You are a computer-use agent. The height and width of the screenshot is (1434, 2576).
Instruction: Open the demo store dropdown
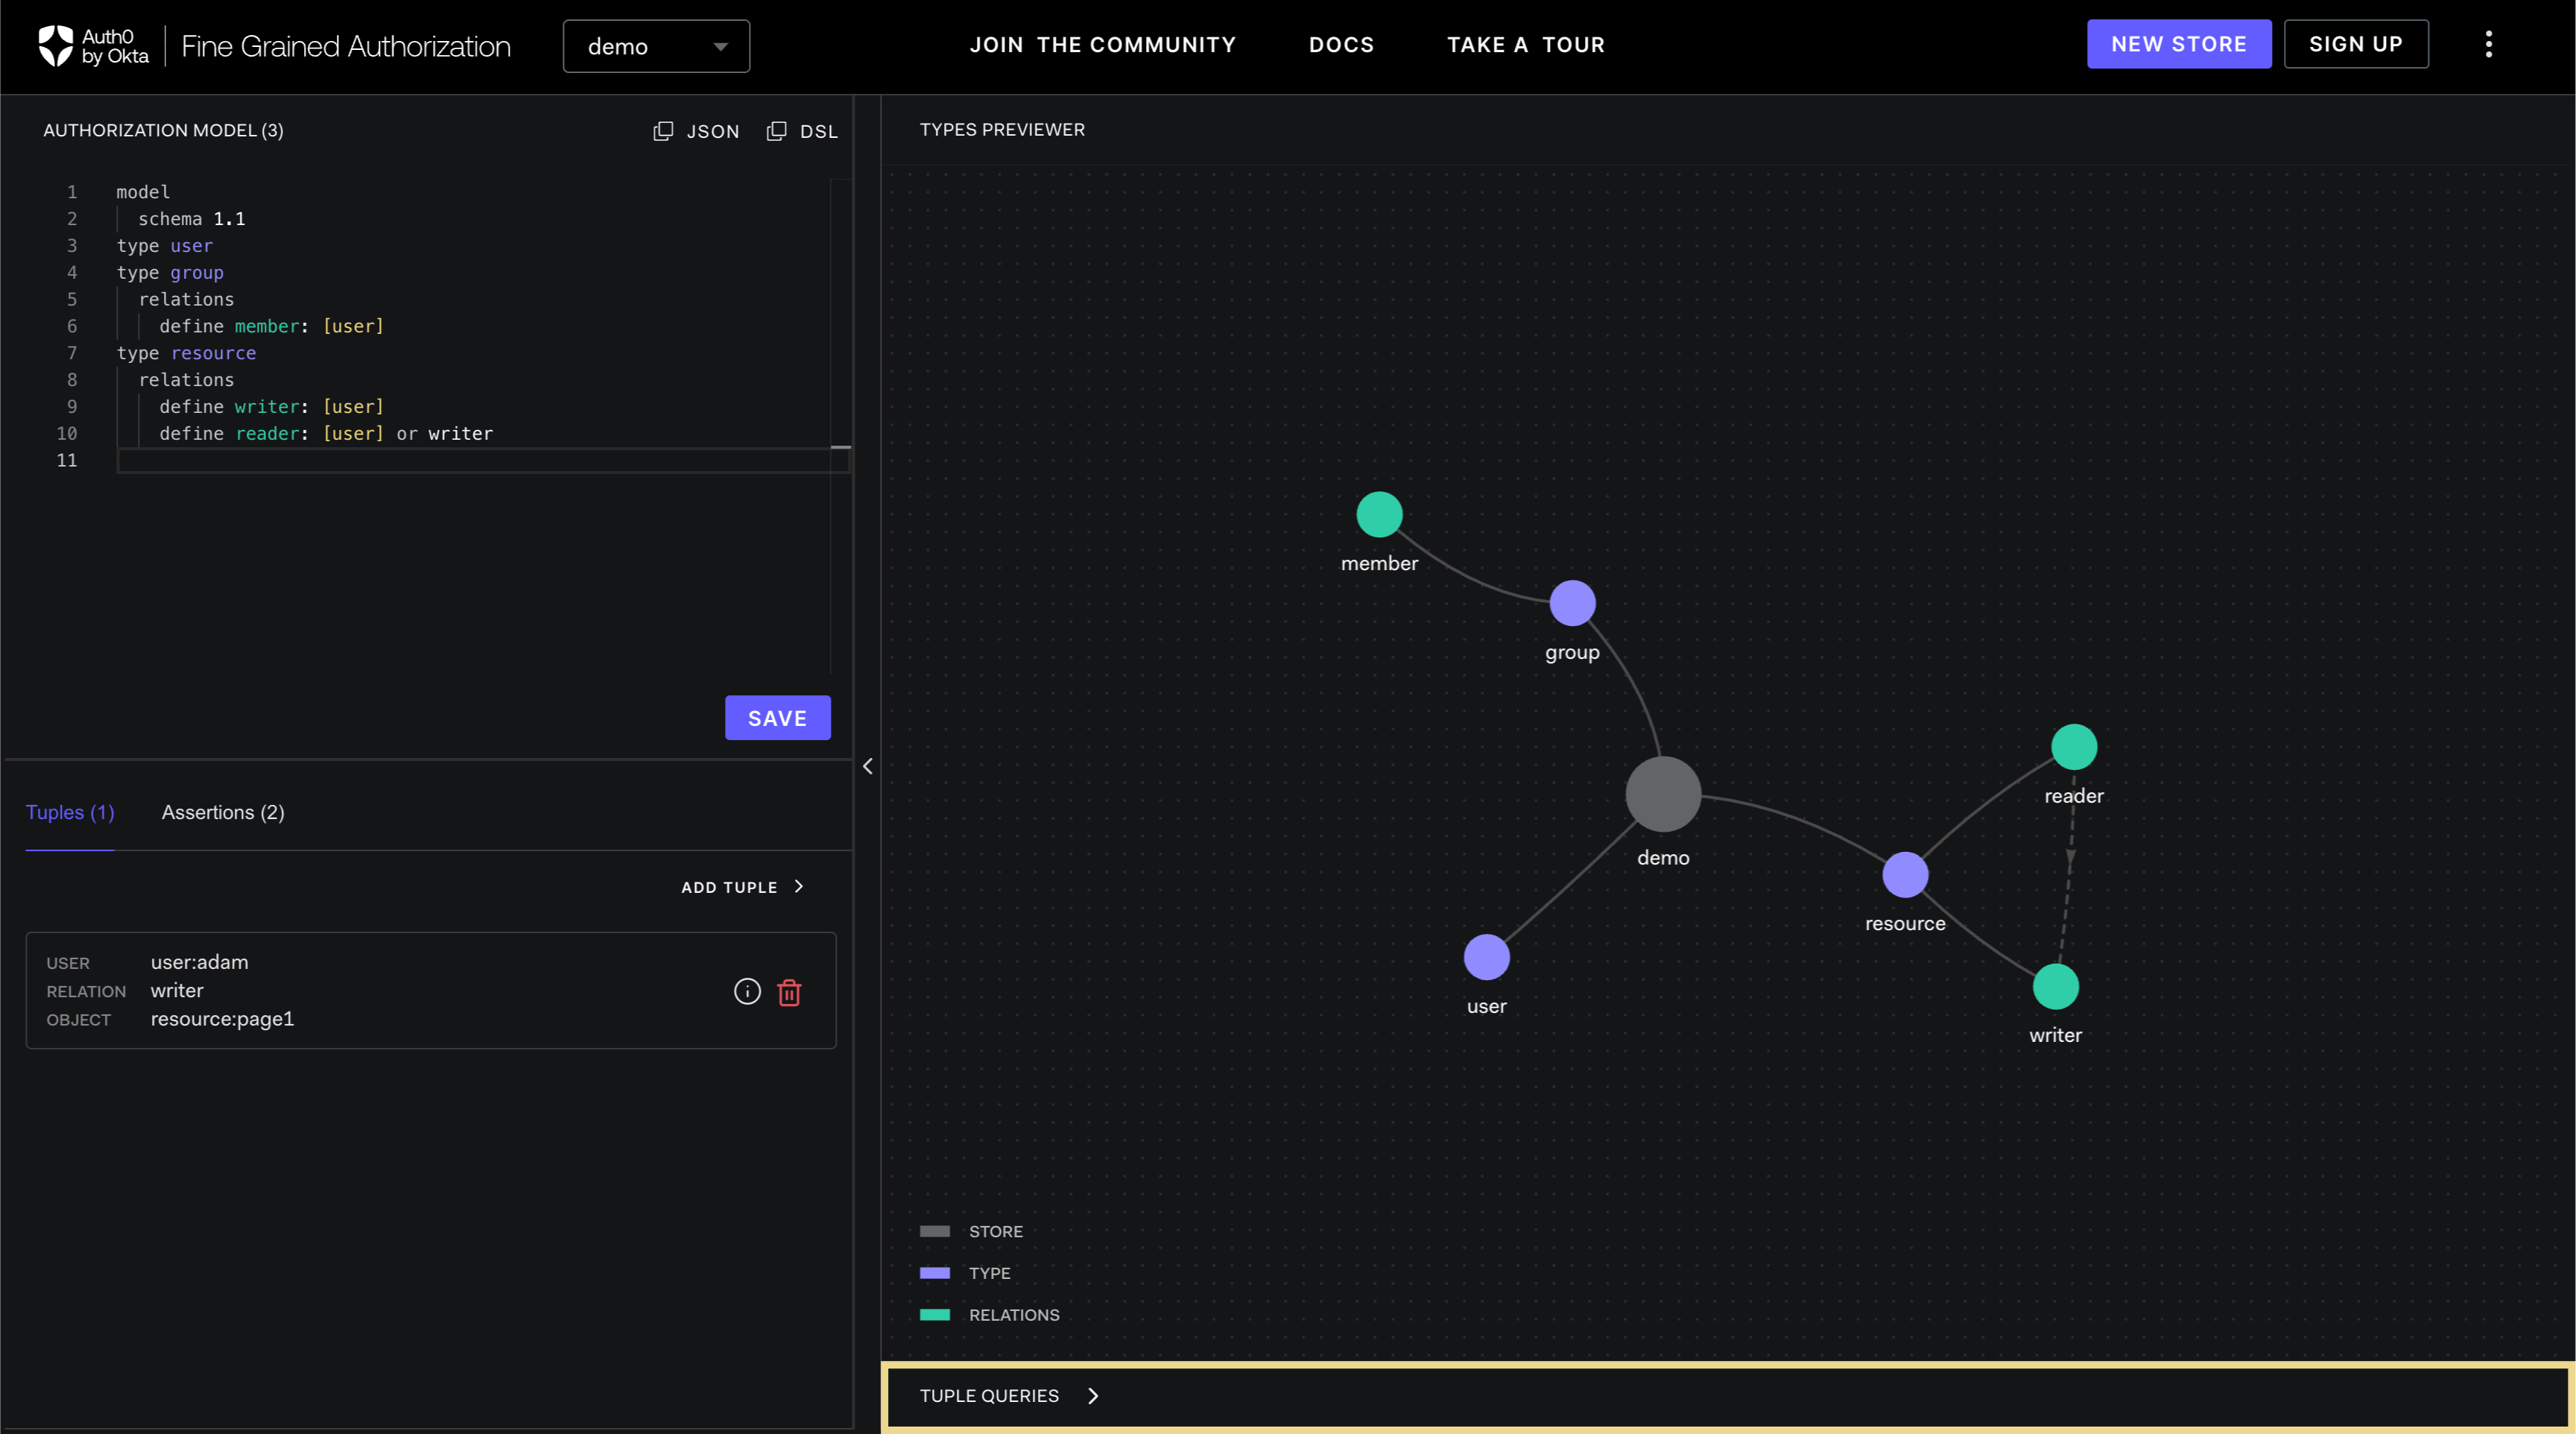(656, 46)
